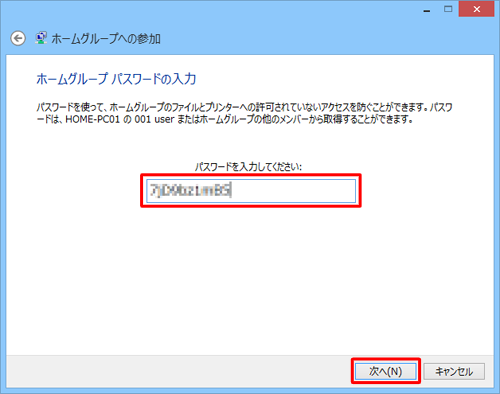Image resolution: width=500 pixels, height=394 pixels.
Task: Click the description text mentioning HOME-PC01
Action: coord(244,113)
